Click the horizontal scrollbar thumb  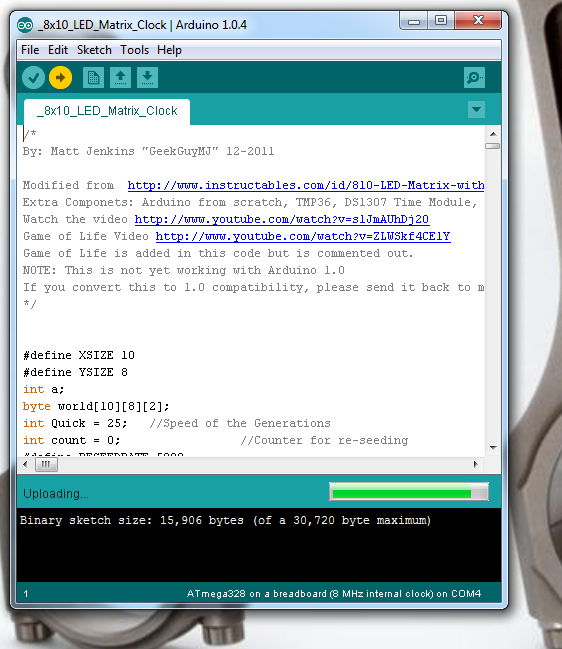(46, 465)
